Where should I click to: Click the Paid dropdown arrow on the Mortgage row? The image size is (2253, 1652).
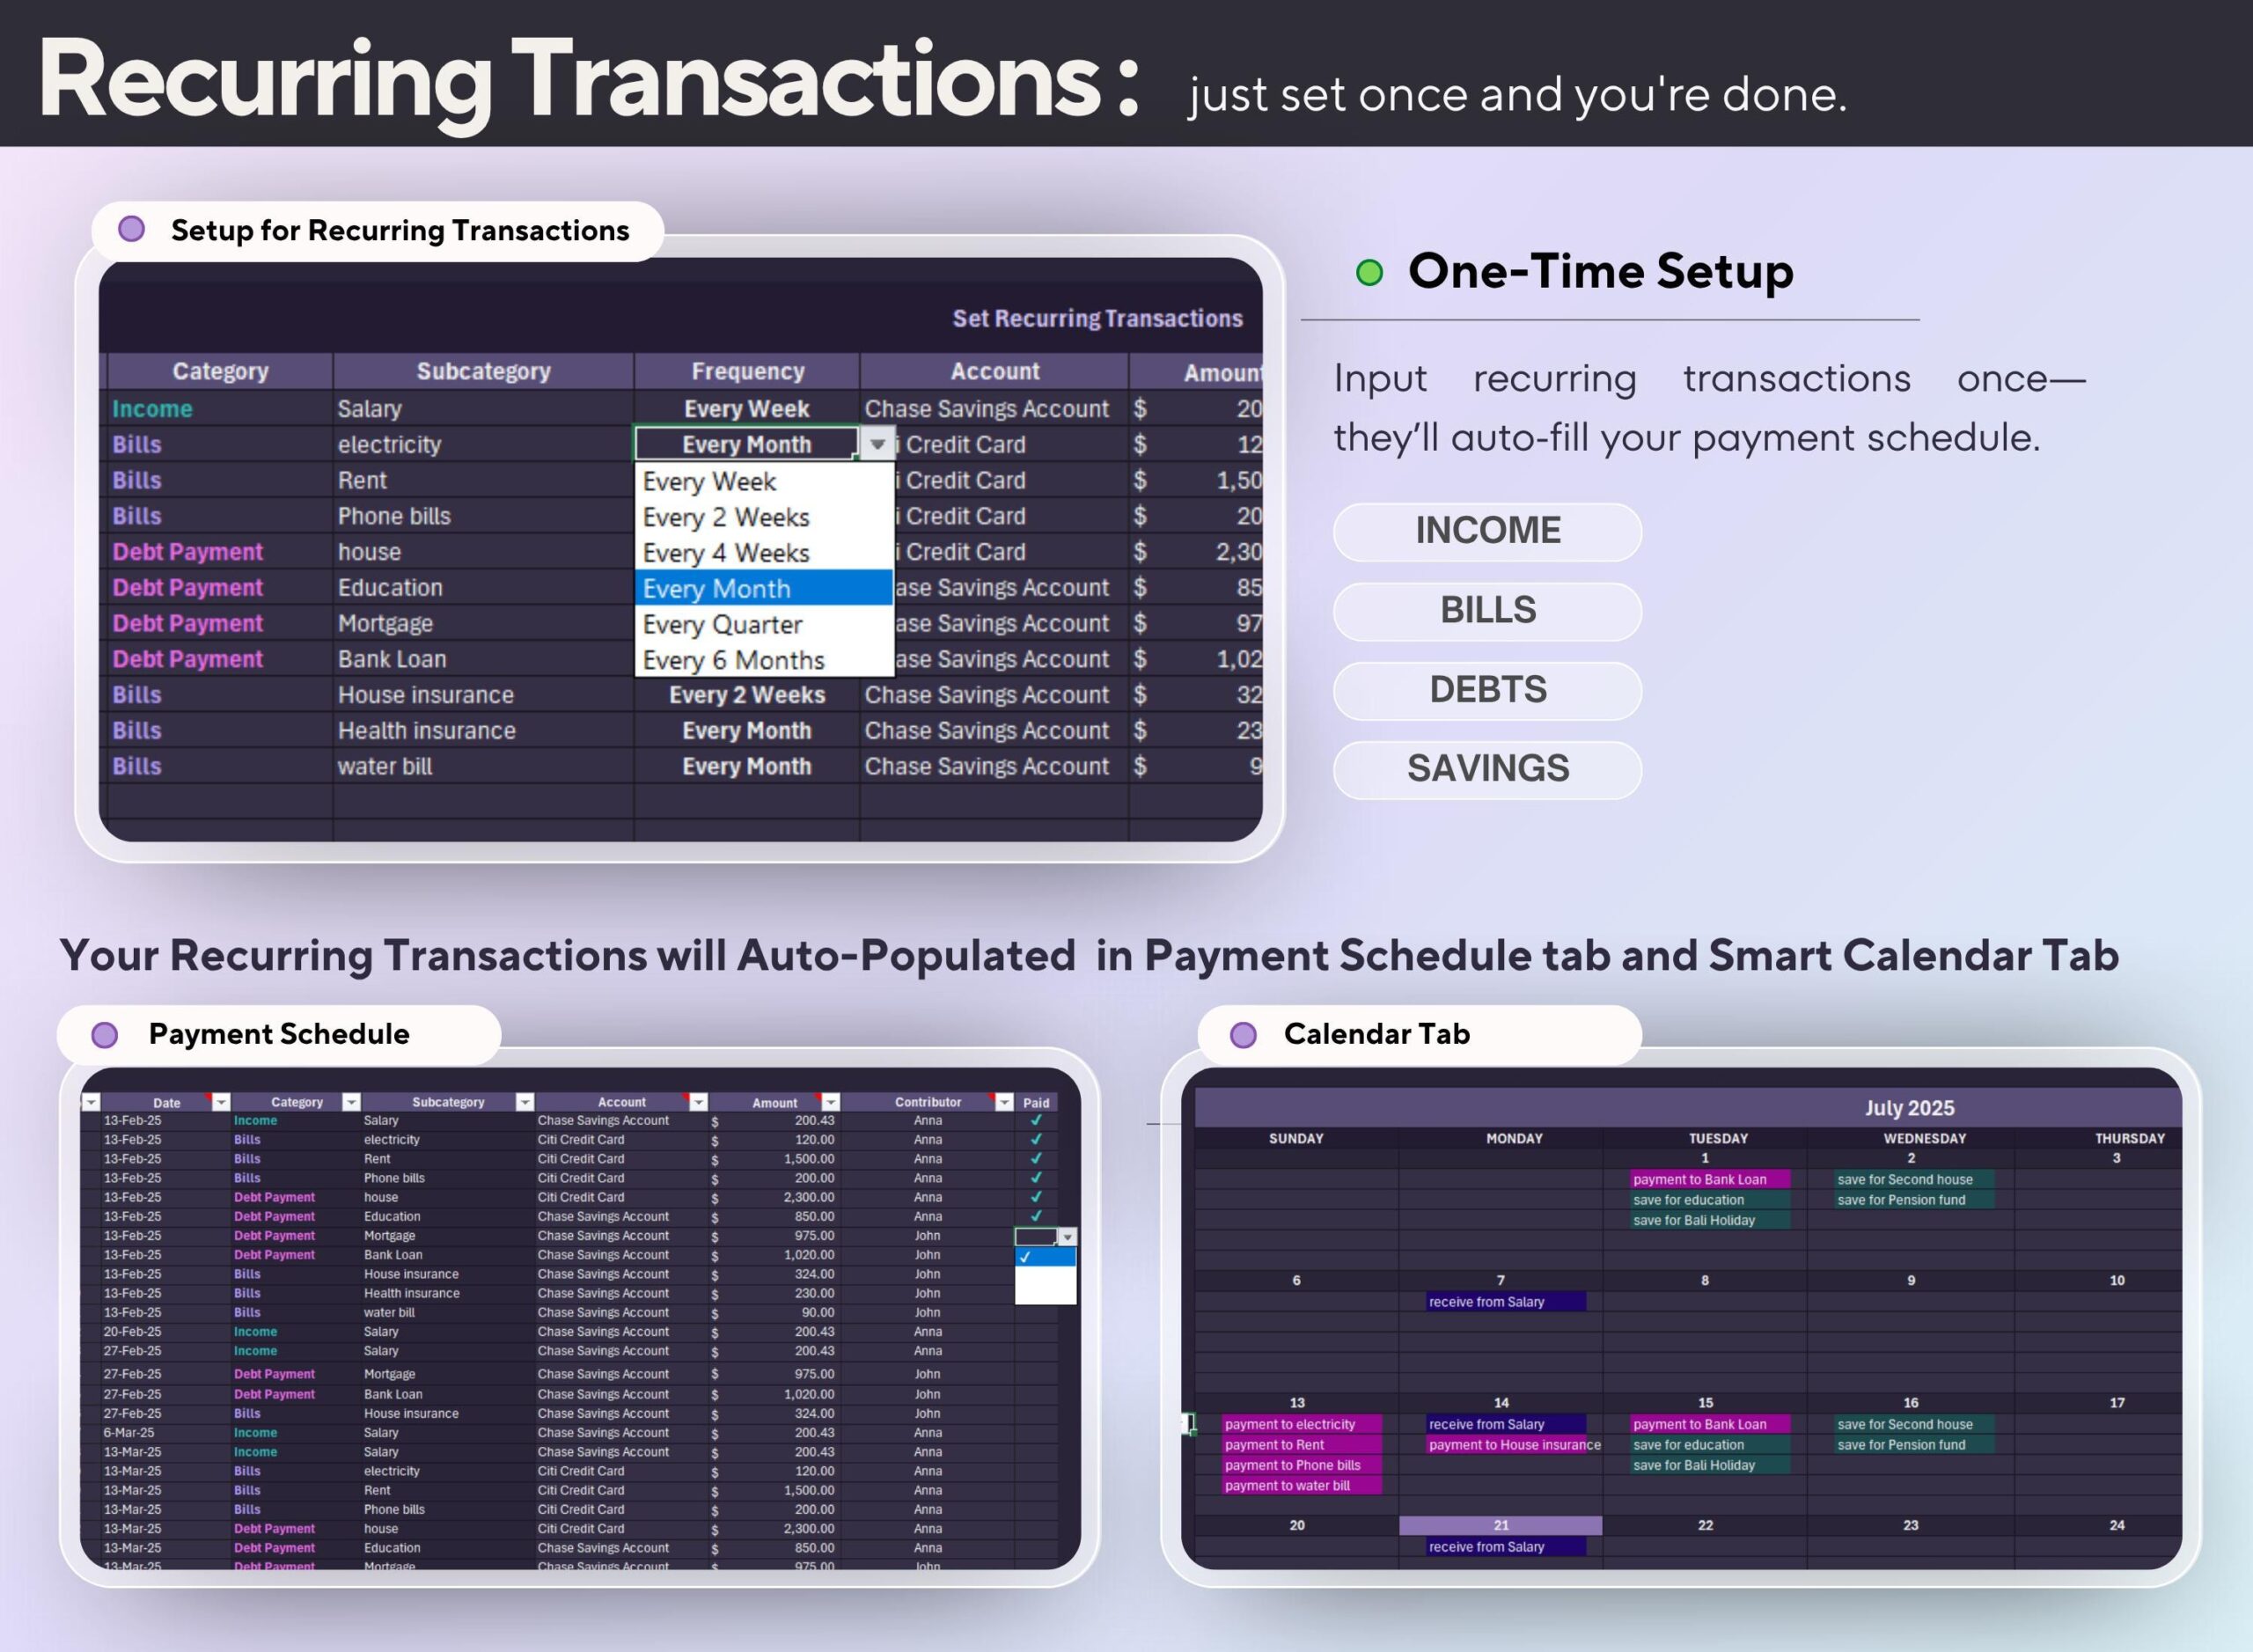click(1070, 1236)
